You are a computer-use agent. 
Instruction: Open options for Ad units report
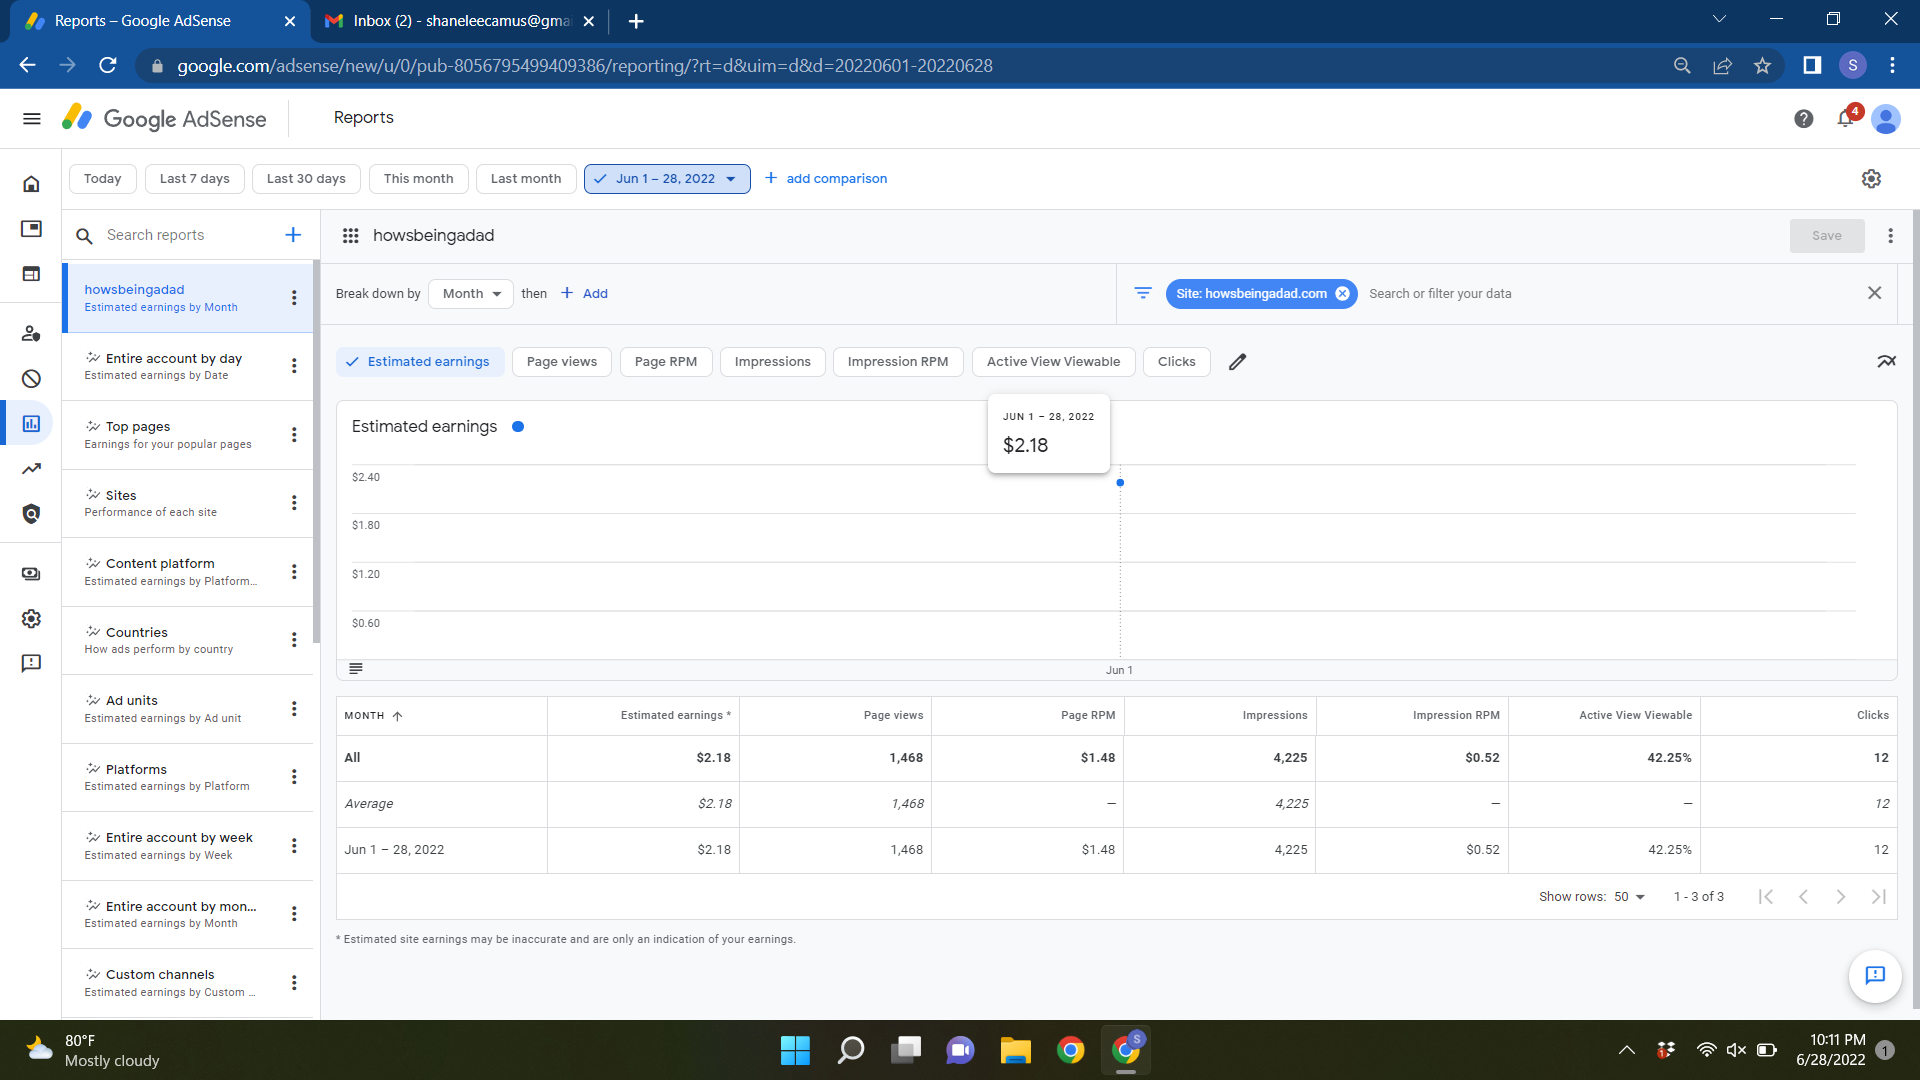(294, 709)
